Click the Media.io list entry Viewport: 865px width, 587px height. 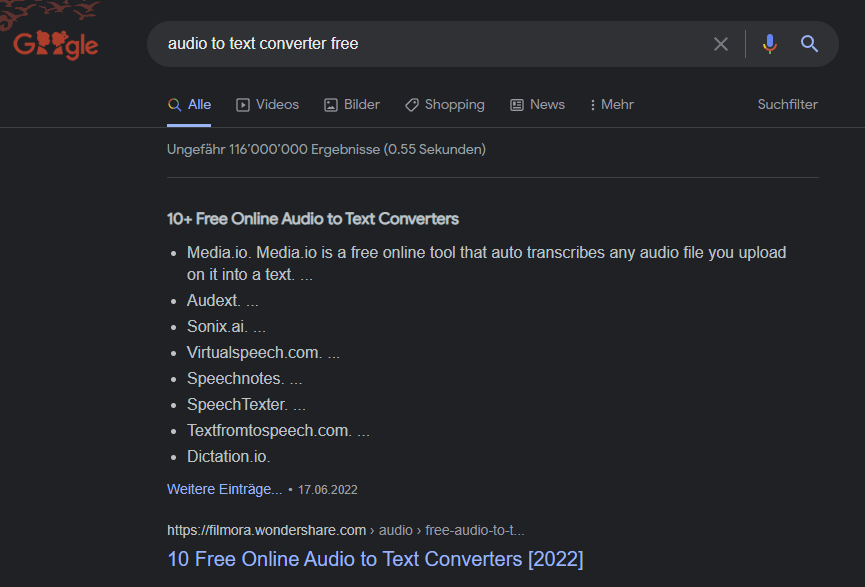[487, 263]
